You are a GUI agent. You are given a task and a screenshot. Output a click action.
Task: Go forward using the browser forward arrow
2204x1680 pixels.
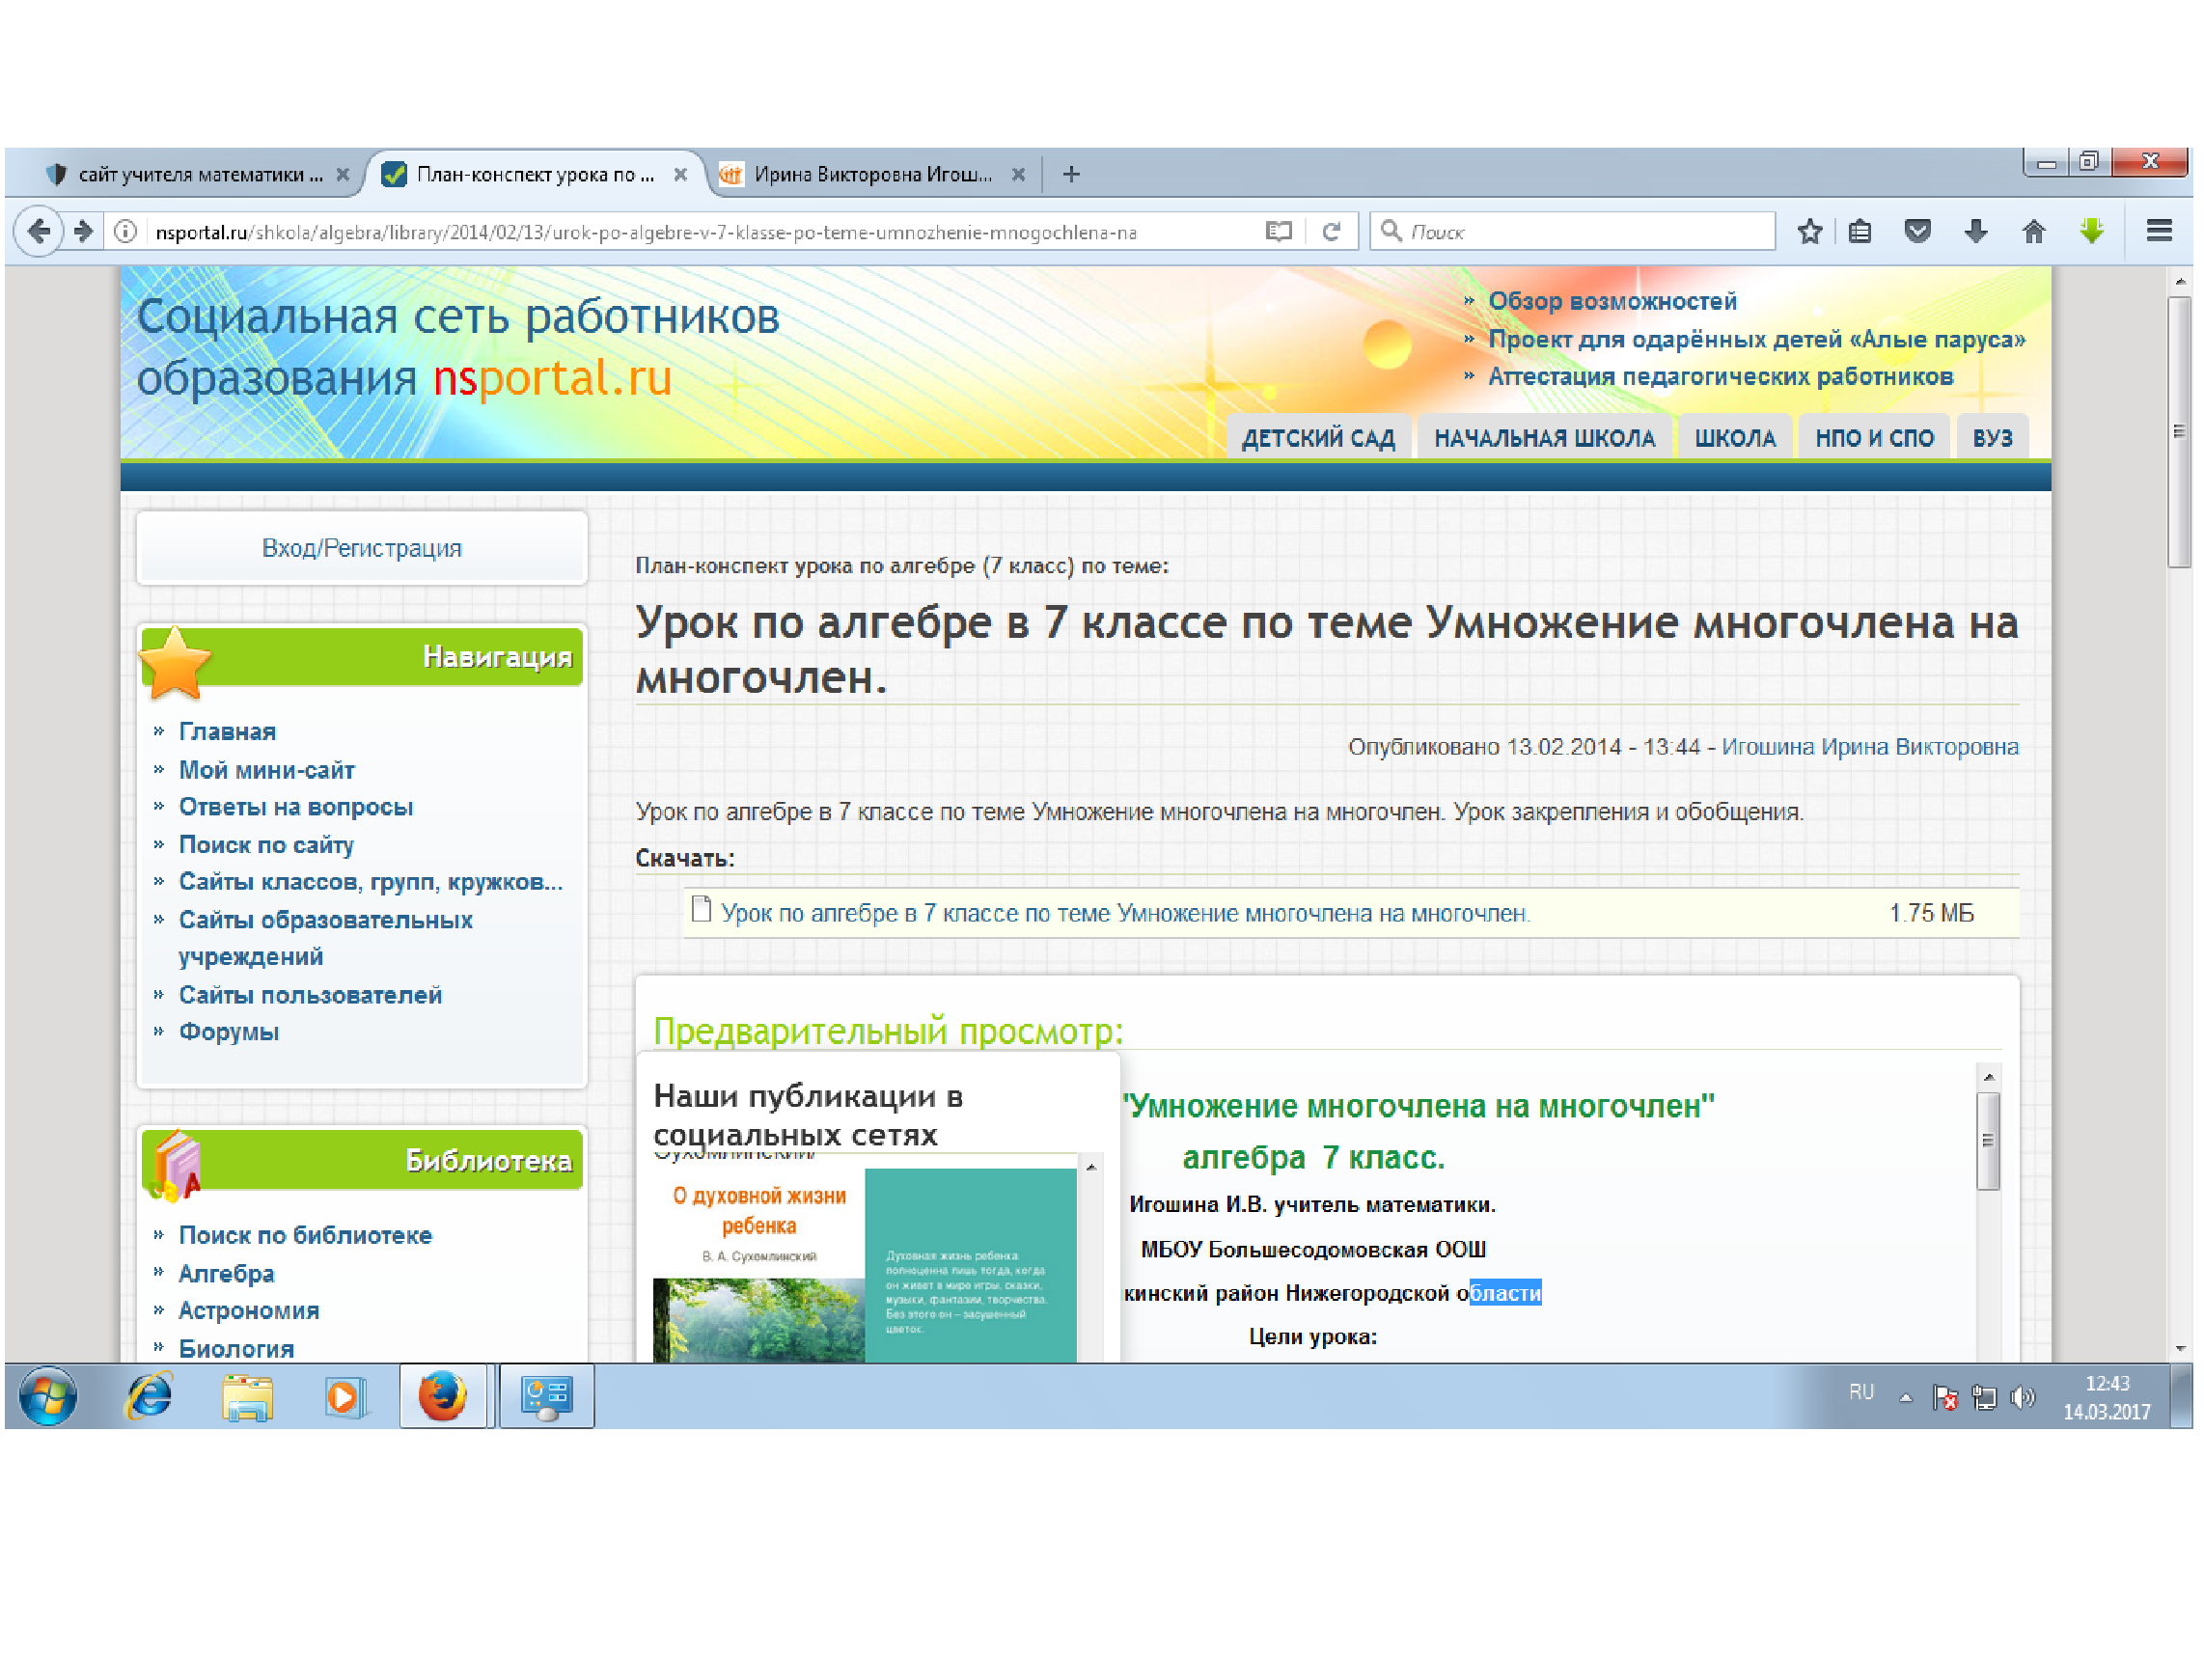coord(84,232)
